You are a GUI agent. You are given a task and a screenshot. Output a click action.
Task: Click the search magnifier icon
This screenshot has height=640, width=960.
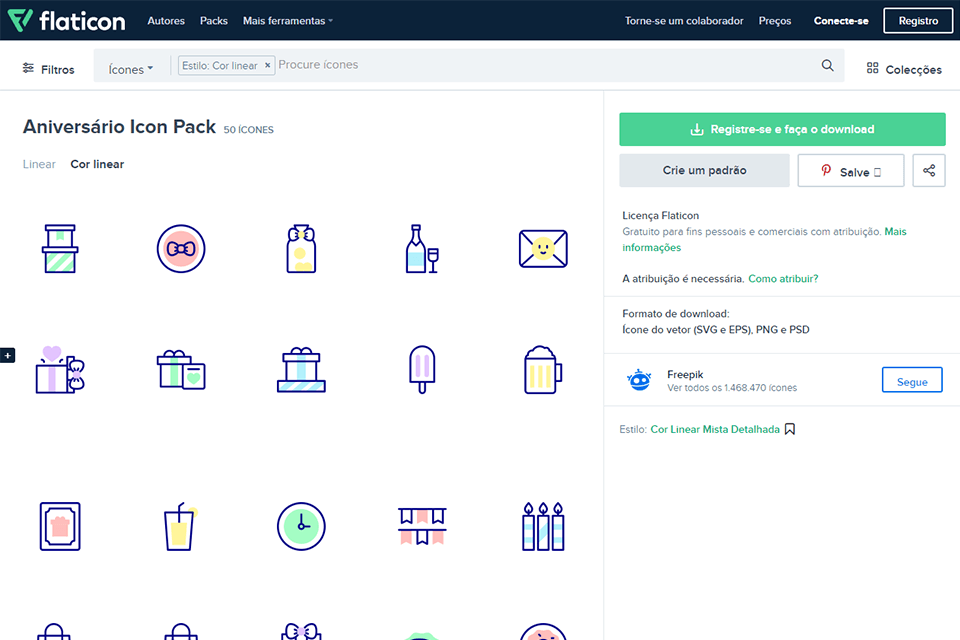click(x=827, y=65)
